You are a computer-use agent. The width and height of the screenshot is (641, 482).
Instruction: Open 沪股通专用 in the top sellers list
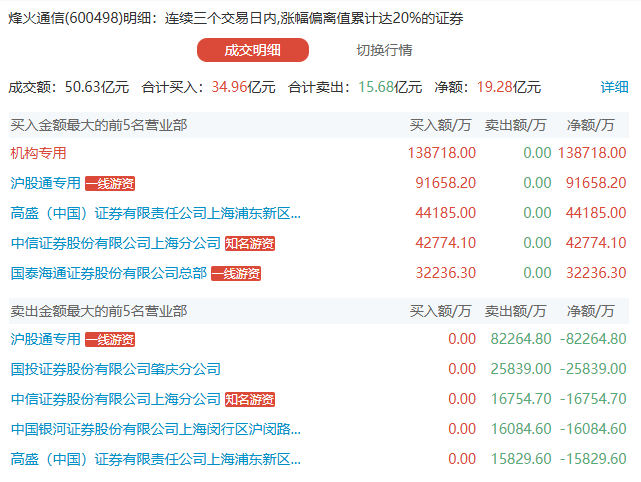point(45,339)
